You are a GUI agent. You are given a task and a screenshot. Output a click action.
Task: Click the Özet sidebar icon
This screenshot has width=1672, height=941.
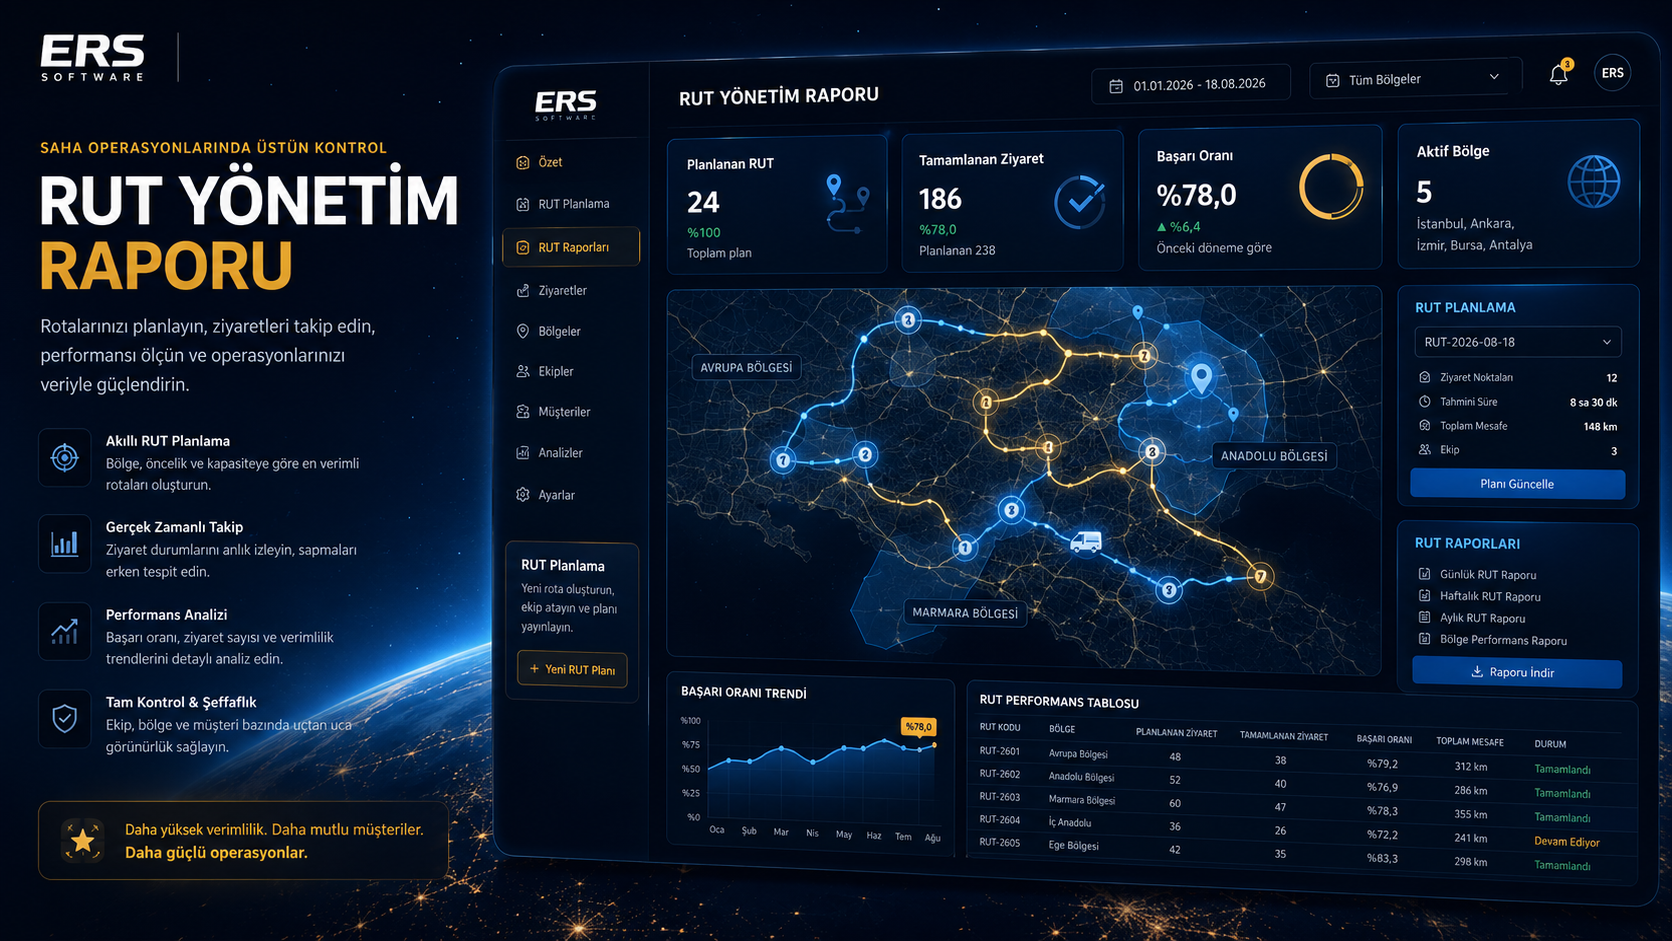pyautogui.click(x=522, y=162)
